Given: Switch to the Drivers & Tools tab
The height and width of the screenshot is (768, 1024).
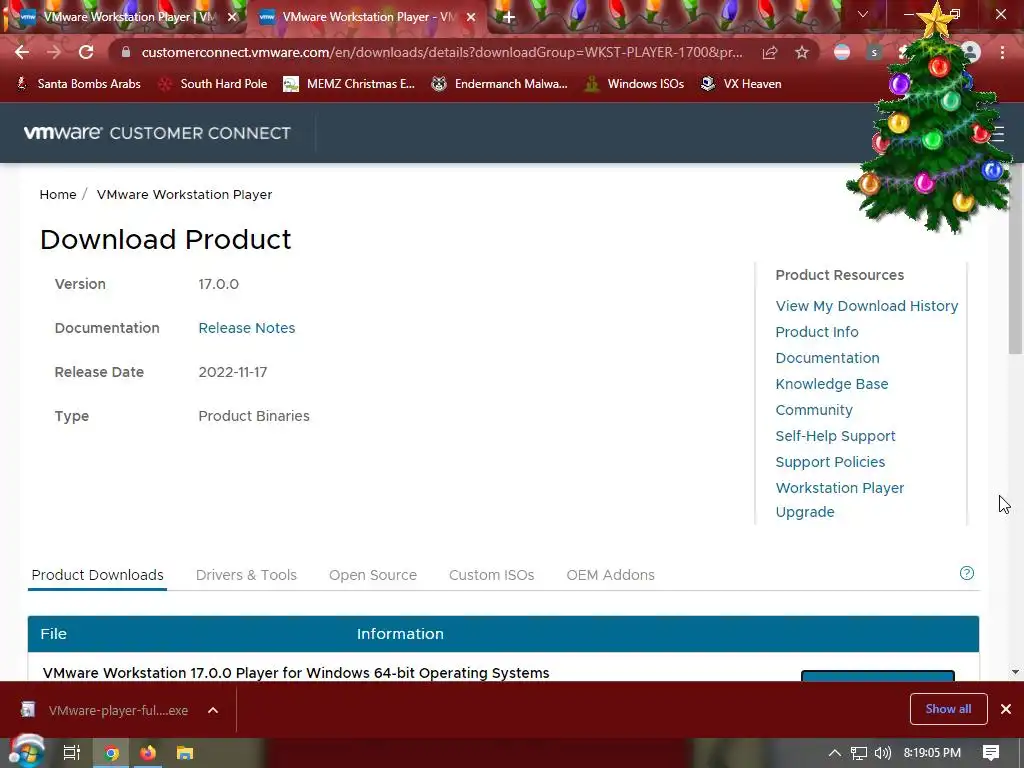Looking at the screenshot, I should tap(246, 575).
